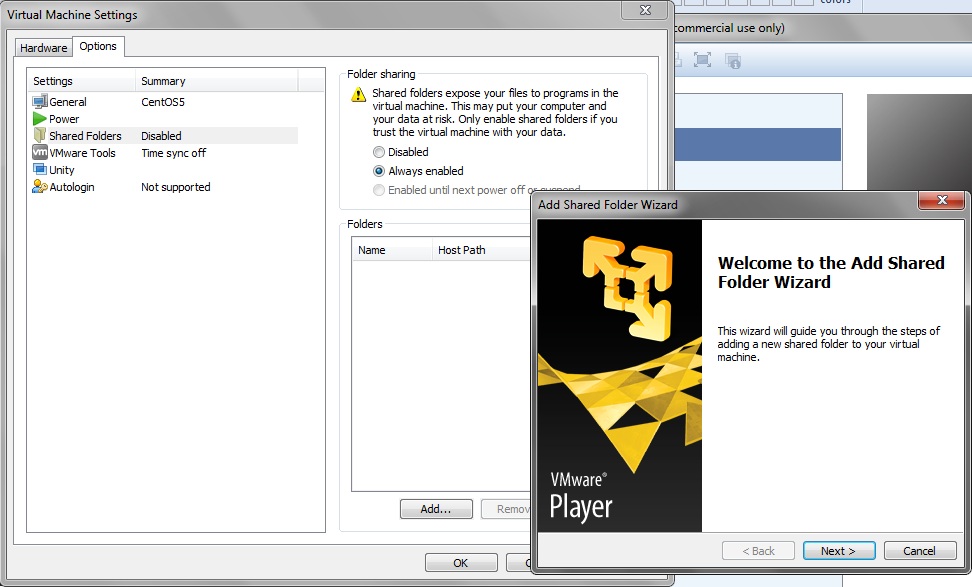
Task: Cancel the Add Shared Folder Wizard
Action: 918,550
